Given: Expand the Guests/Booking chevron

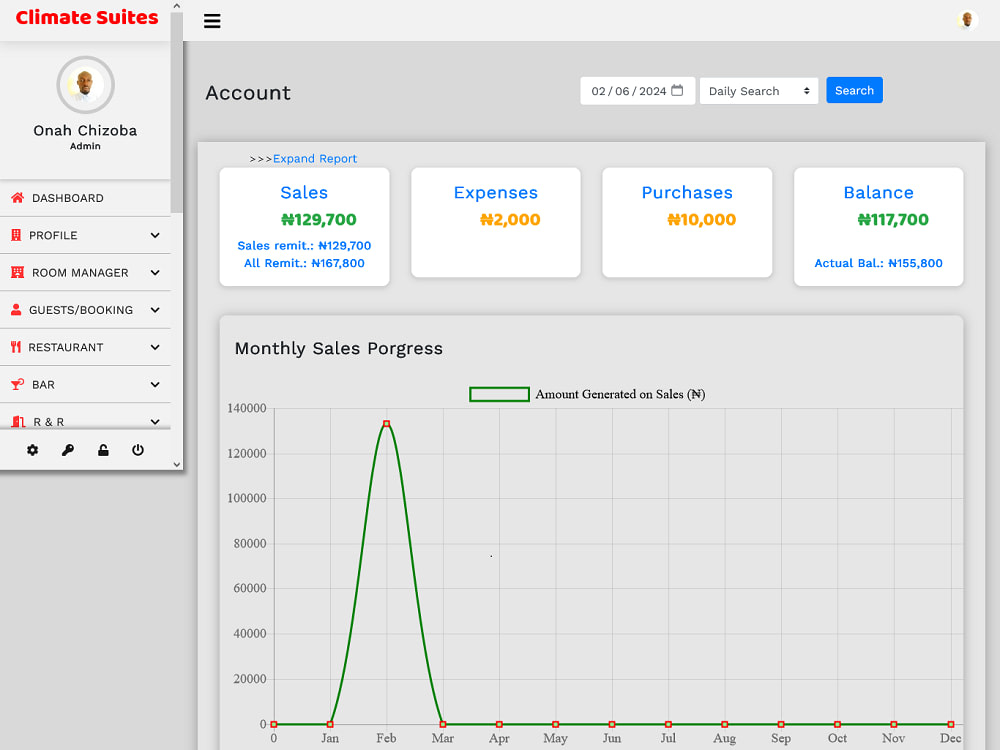Looking at the screenshot, I should point(155,310).
